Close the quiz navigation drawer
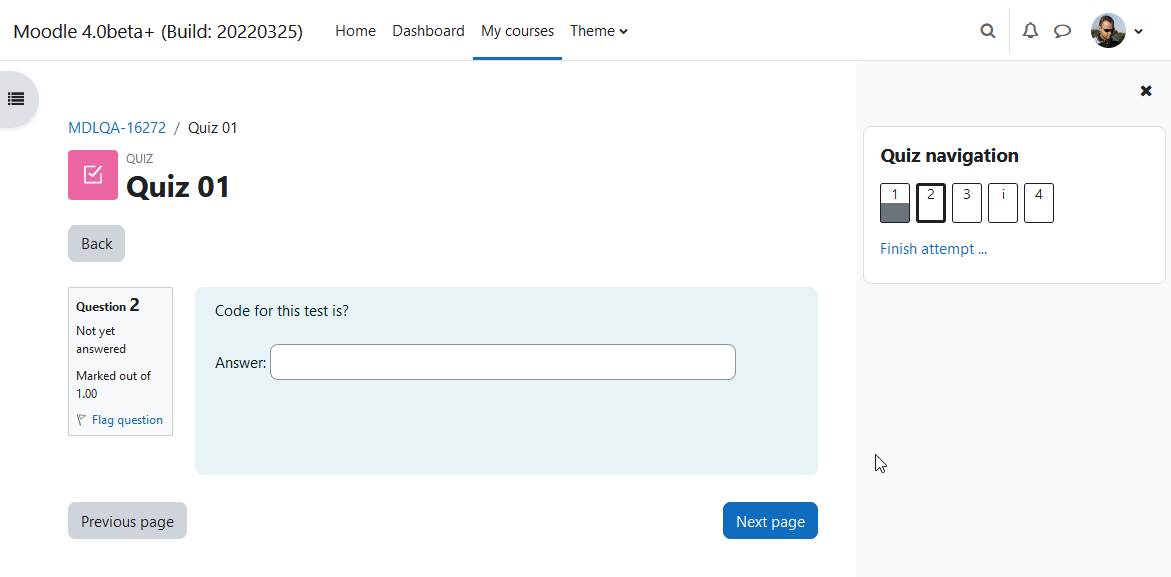 (x=1146, y=90)
